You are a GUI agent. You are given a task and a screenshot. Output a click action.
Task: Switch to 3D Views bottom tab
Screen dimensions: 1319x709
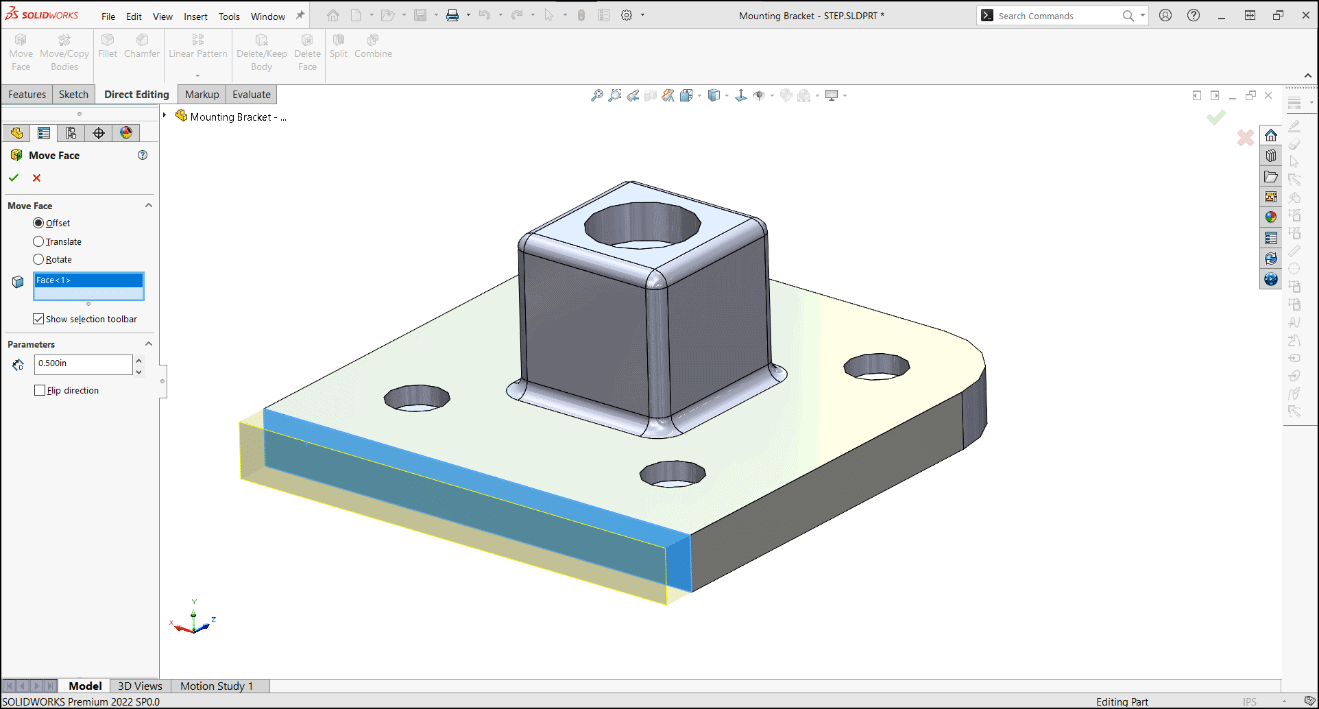[x=140, y=686]
